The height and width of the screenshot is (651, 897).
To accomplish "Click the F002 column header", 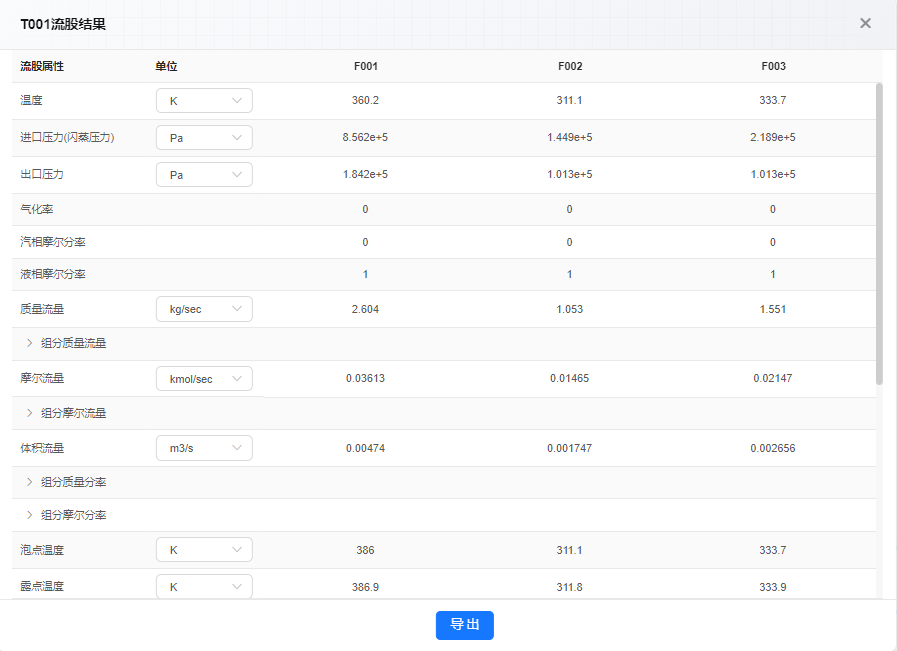I will coord(570,66).
